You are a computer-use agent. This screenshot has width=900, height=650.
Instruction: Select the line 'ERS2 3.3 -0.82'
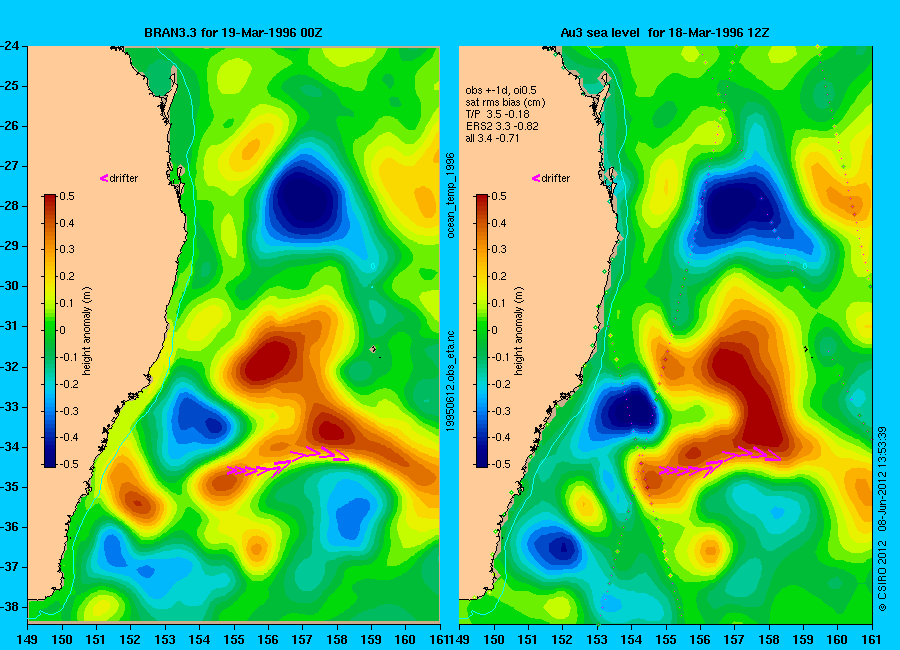click(x=502, y=126)
